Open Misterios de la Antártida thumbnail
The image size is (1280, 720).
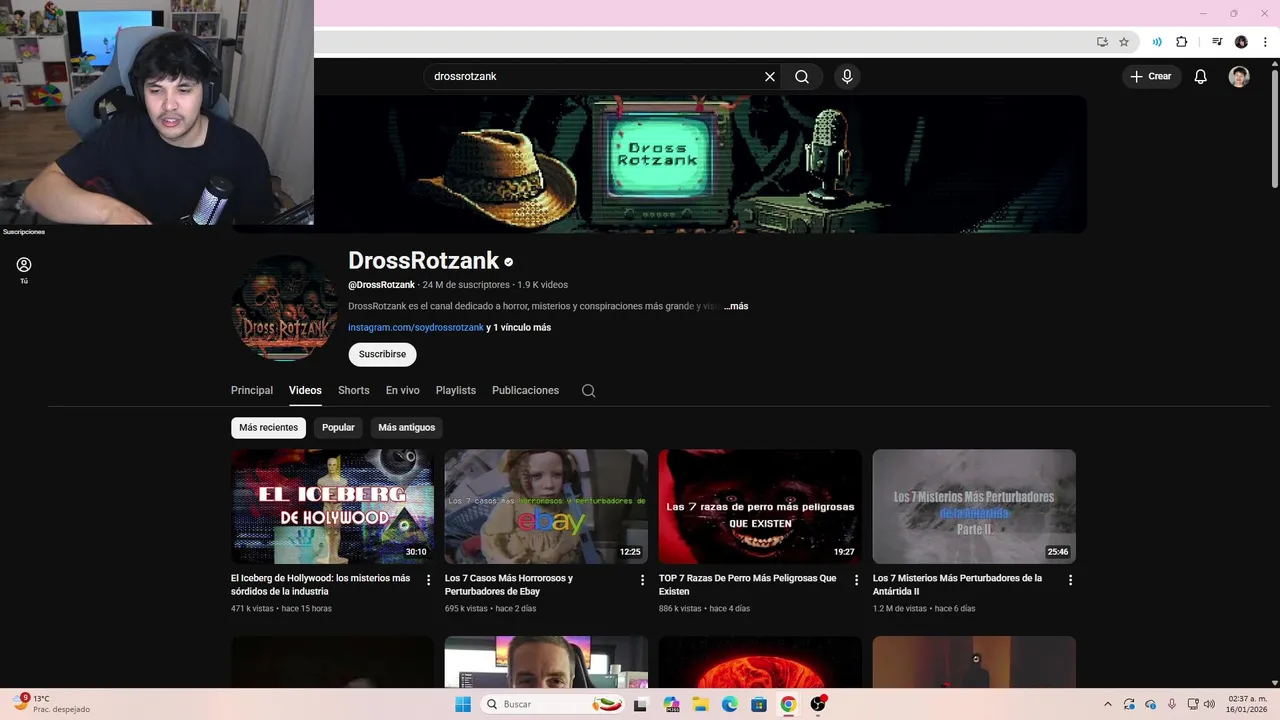(x=974, y=506)
